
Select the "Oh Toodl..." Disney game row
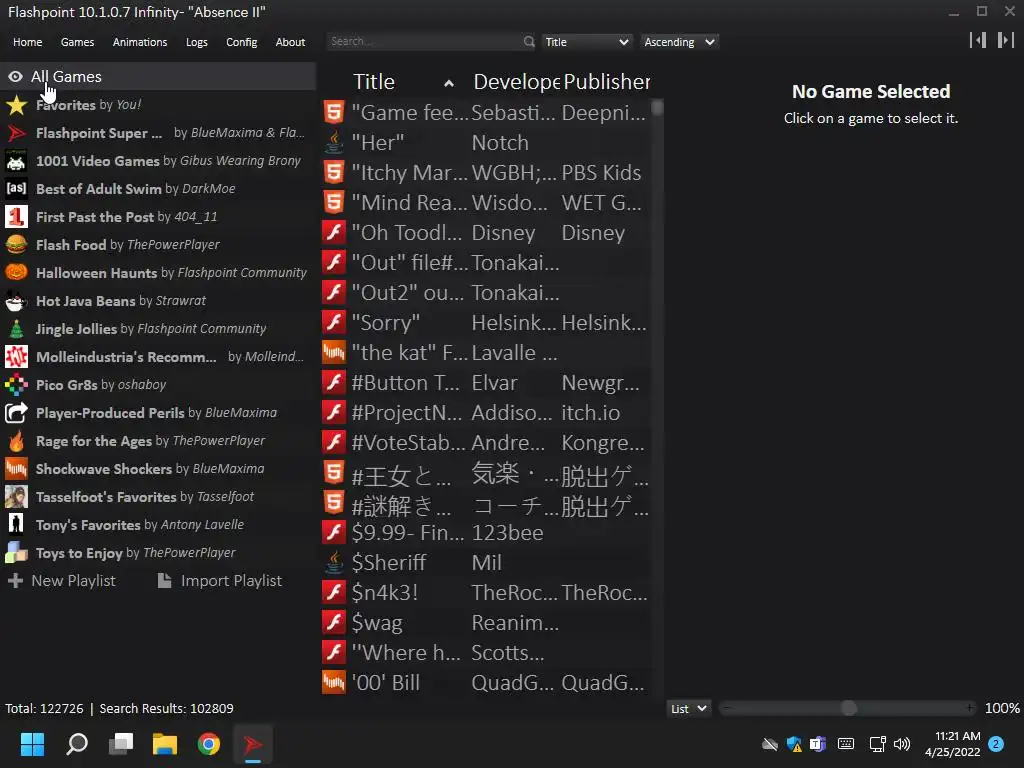coord(486,232)
